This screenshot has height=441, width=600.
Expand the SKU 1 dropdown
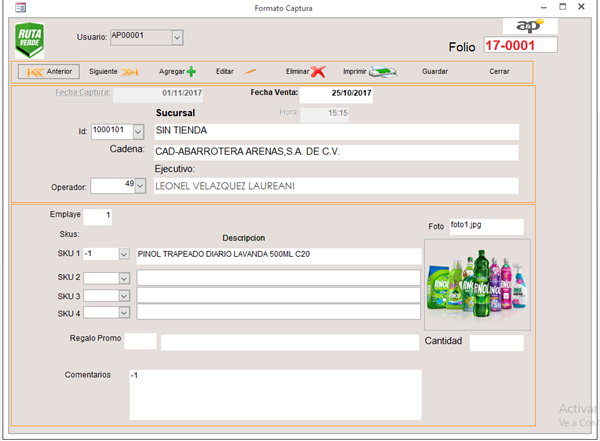pos(123,255)
